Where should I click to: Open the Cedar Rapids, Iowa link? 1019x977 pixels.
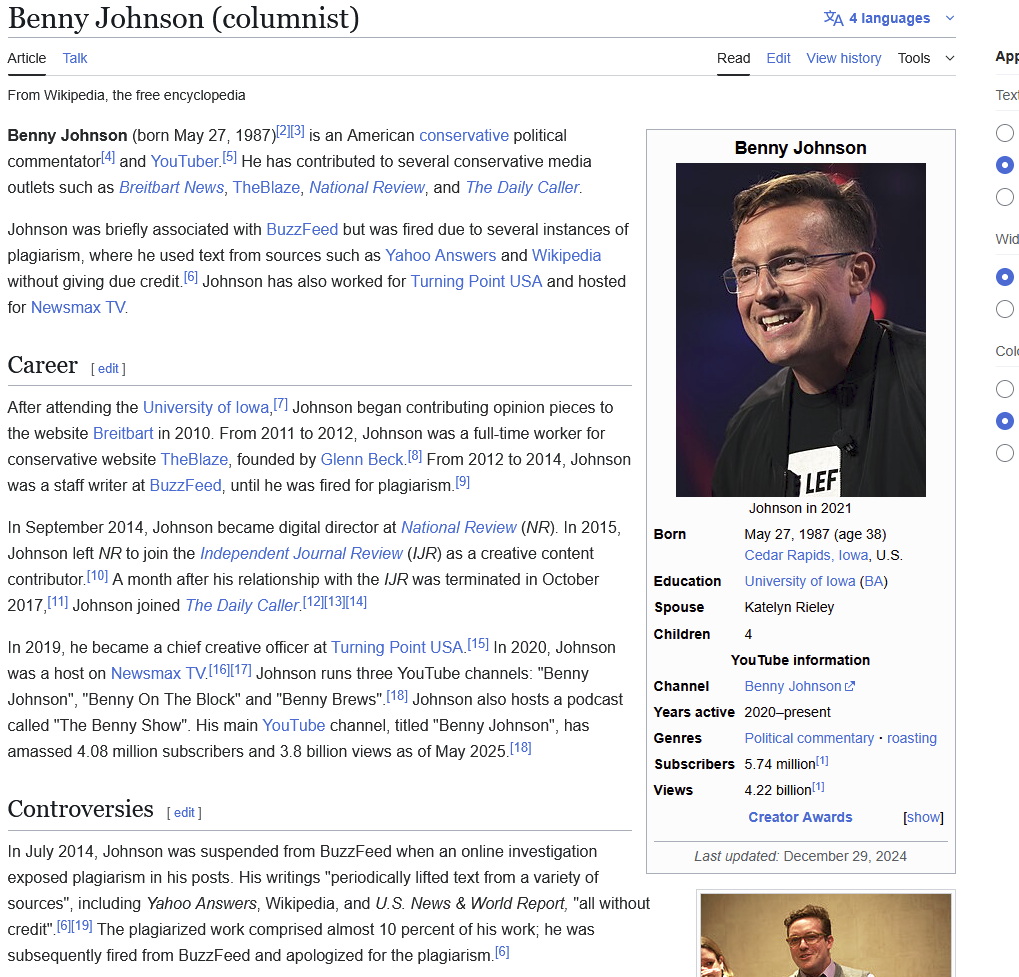[806, 555]
